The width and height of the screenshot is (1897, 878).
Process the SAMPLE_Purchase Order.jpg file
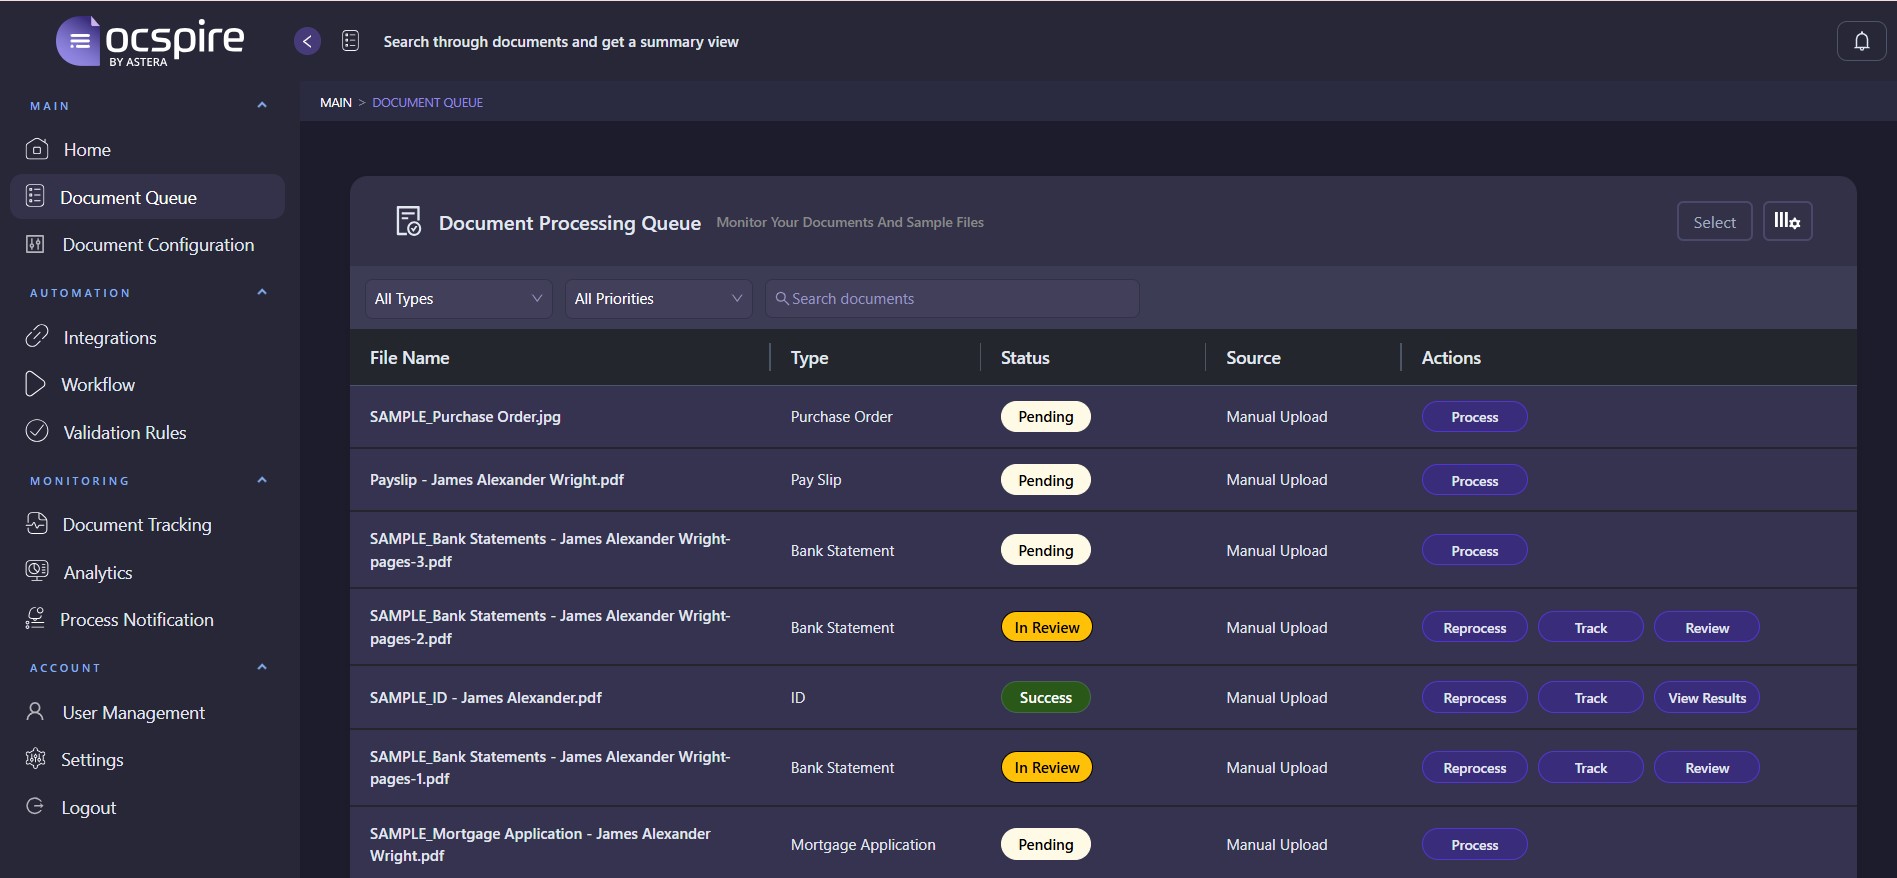tap(1474, 417)
